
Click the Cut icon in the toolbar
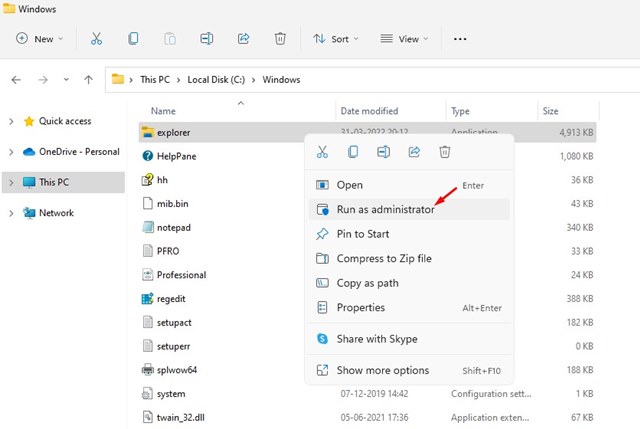(96, 39)
